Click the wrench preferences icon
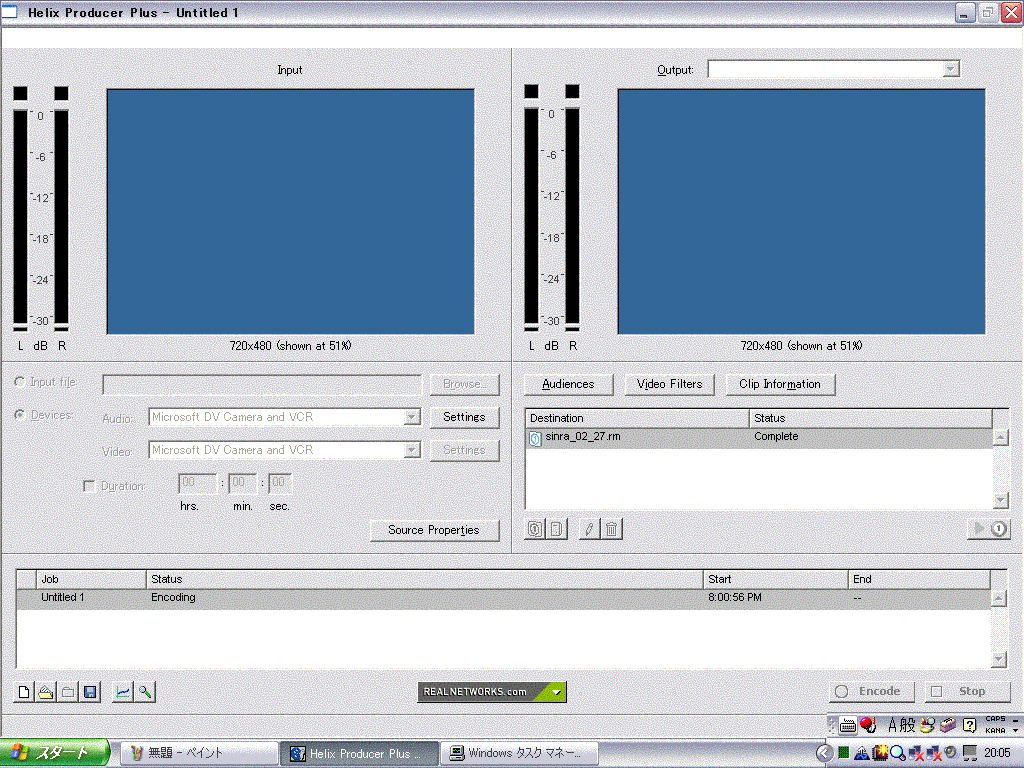Viewport: 1024px width, 768px height. click(x=145, y=691)
